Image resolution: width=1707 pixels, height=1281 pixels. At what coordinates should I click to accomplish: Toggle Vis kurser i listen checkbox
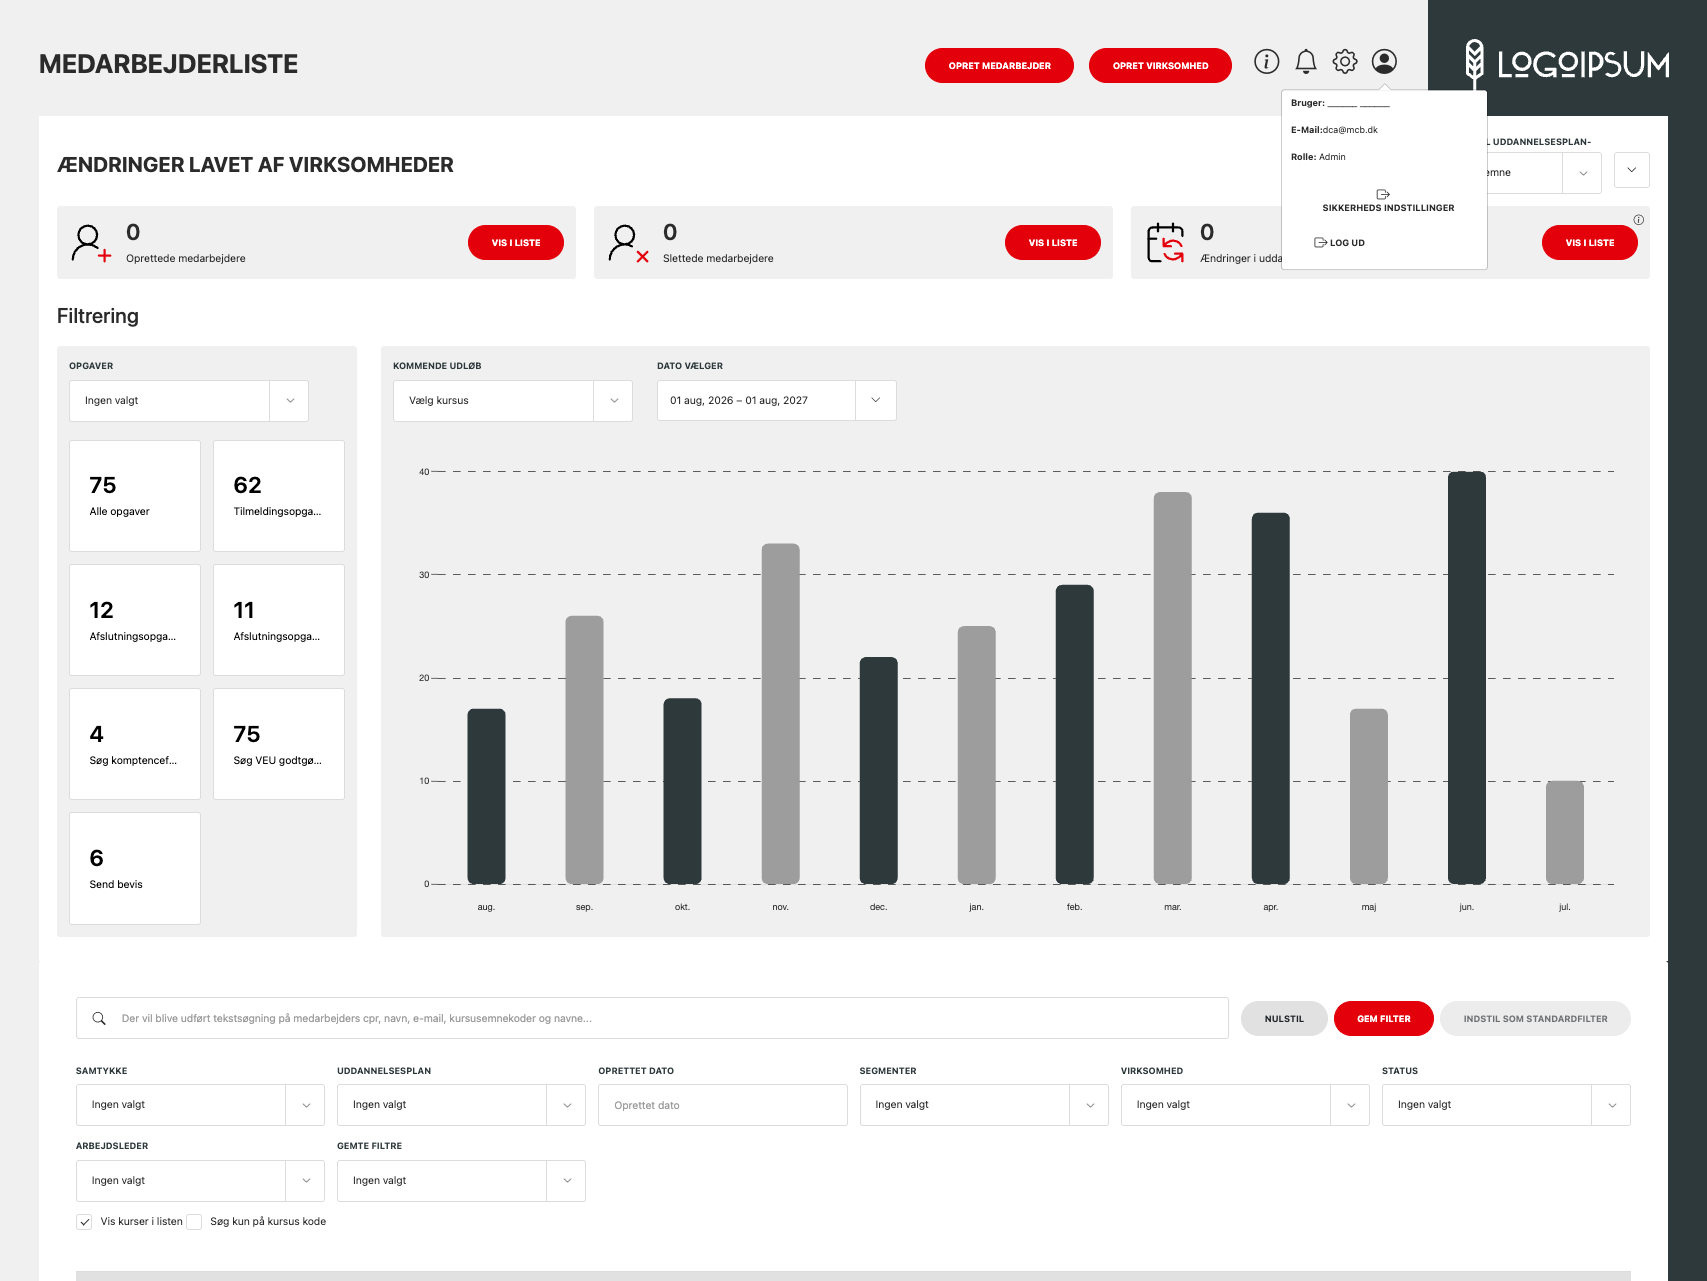[85, 1222]
